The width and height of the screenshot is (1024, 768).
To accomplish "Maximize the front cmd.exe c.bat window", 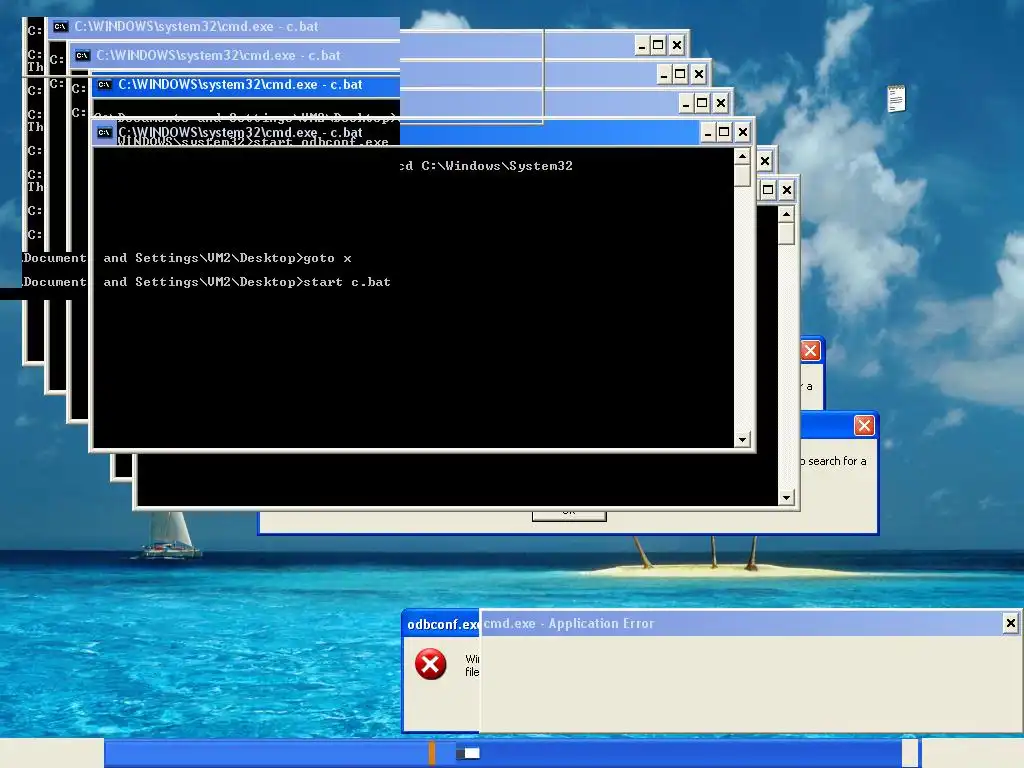I will pos(724,133).
